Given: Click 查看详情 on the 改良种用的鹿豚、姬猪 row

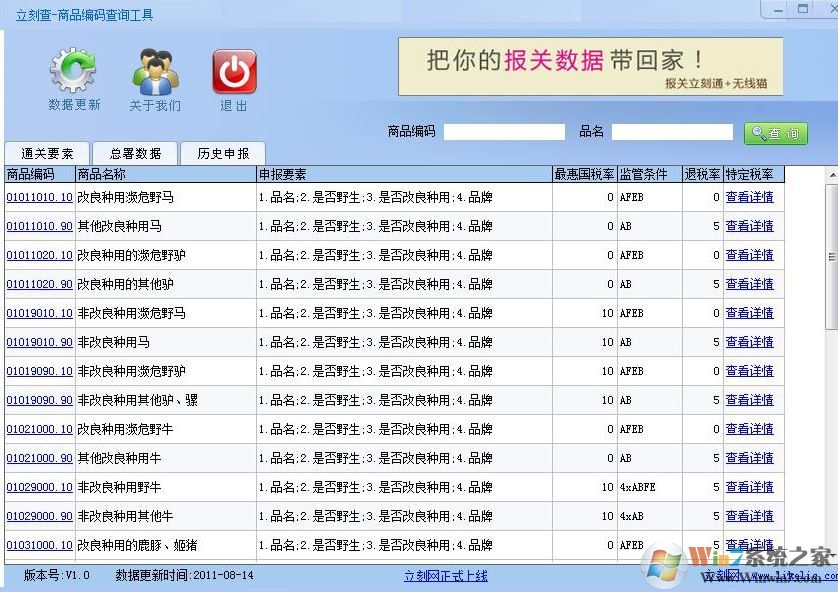Looking at the screenshot, I should 749,545.
